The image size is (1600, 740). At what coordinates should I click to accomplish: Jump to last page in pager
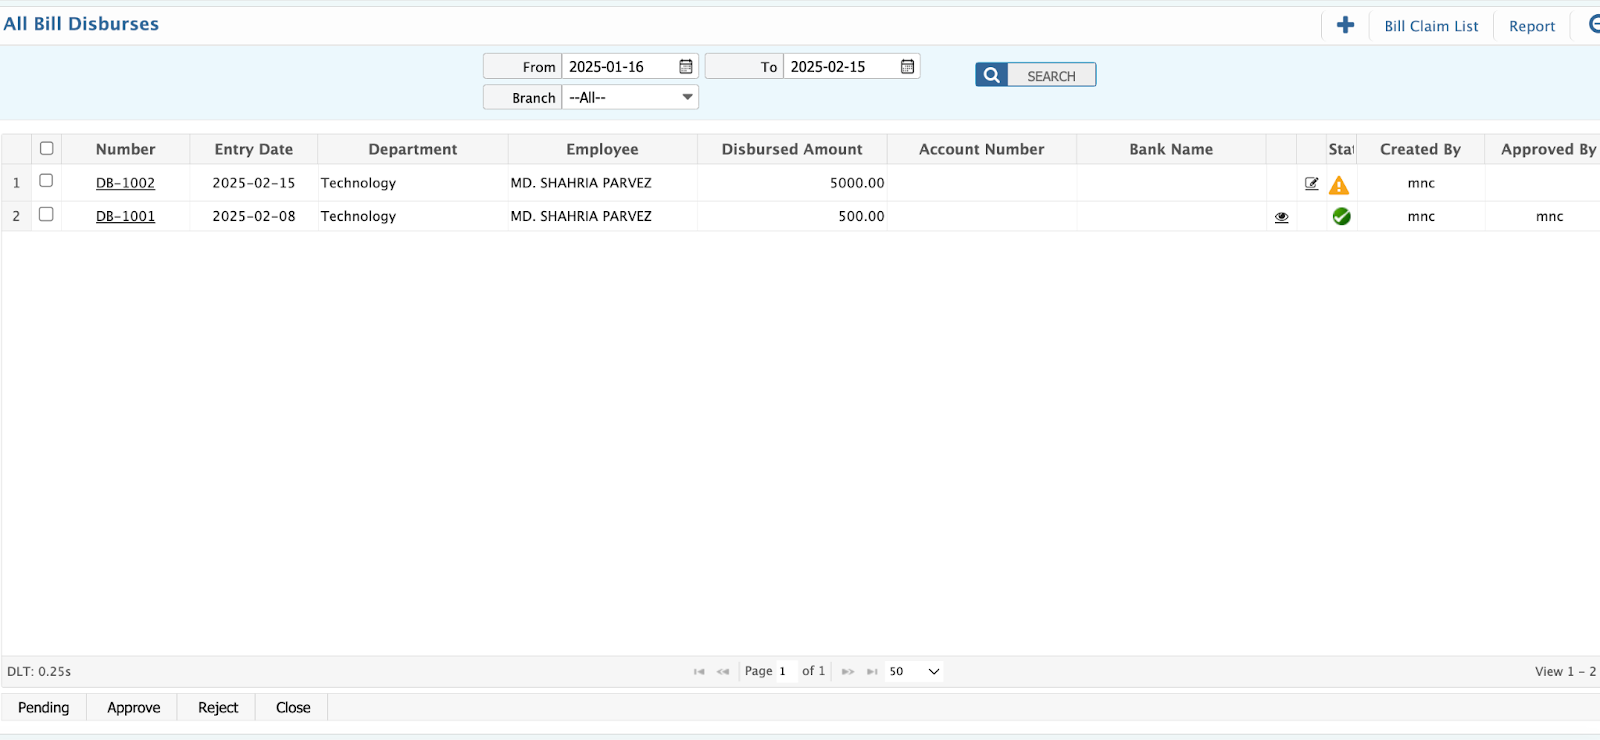point(872,672)
